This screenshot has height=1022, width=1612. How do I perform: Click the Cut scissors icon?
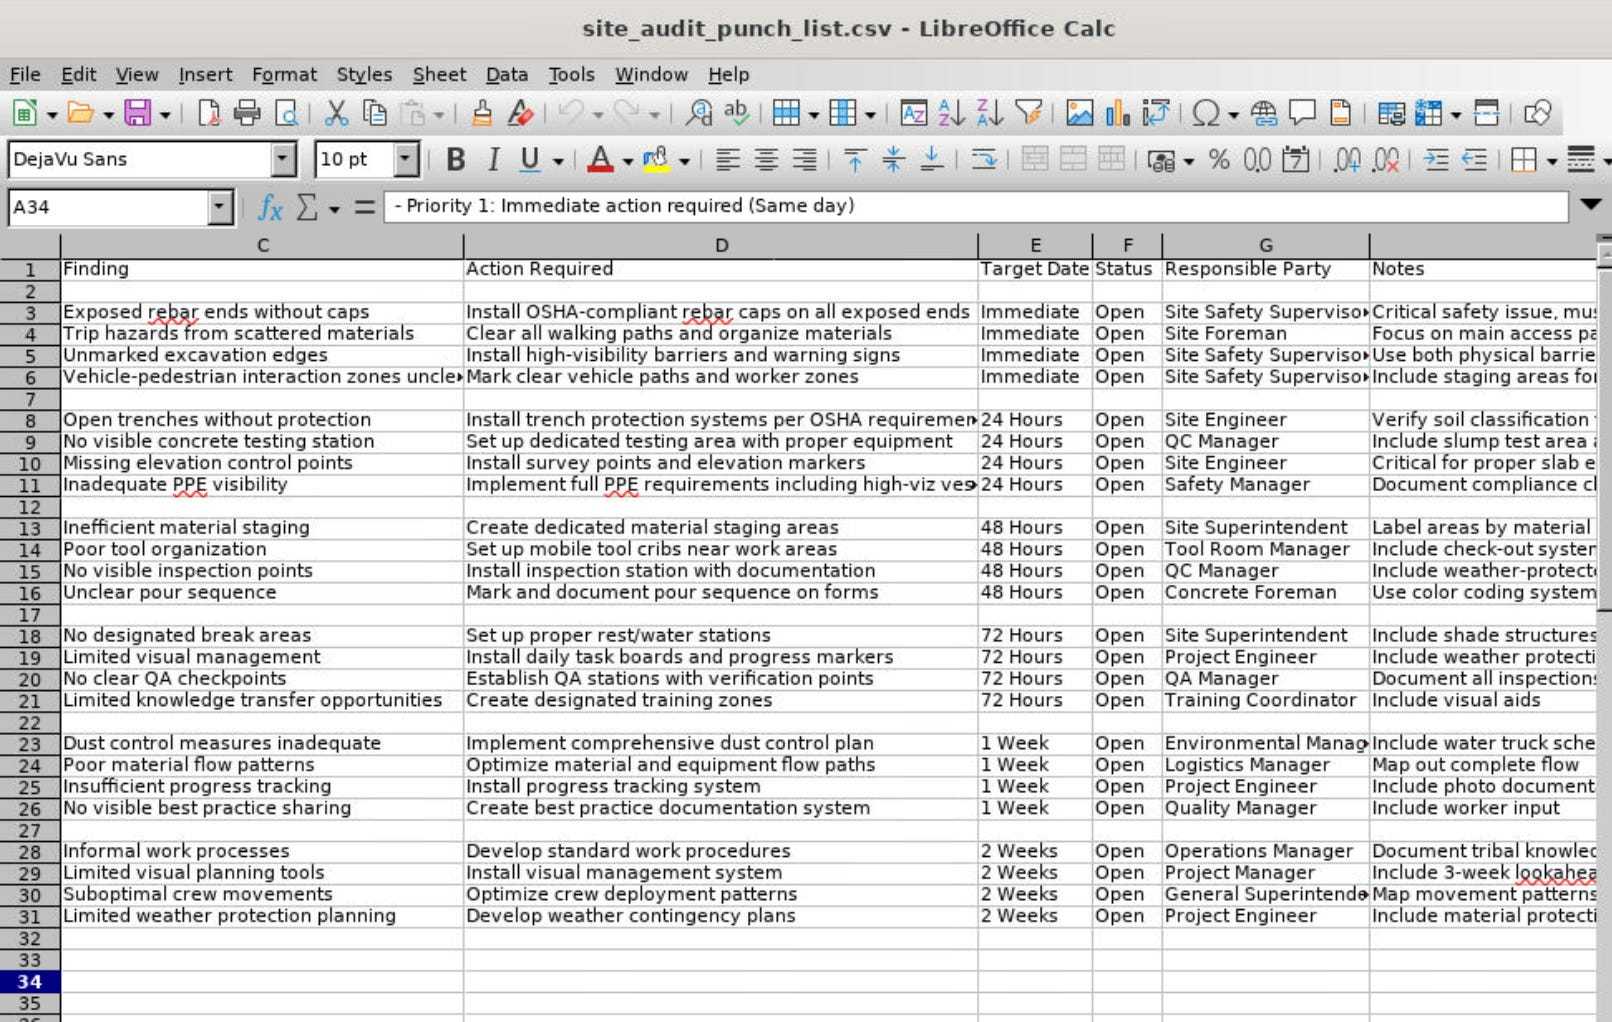[336, 113]
